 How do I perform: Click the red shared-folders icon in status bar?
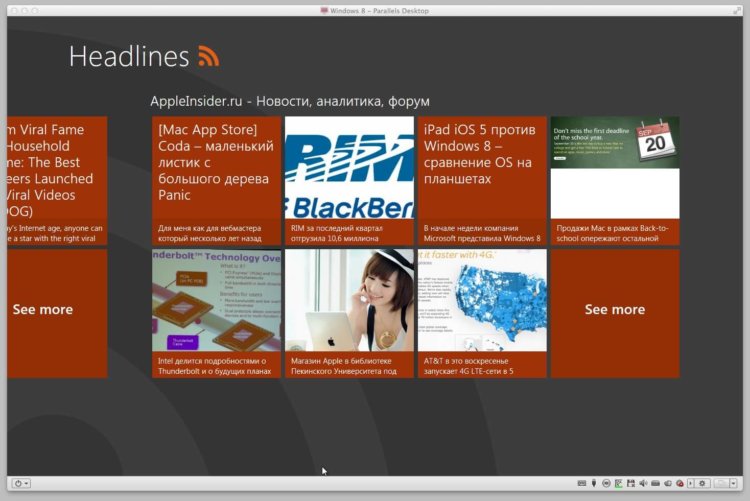[680, 483]
